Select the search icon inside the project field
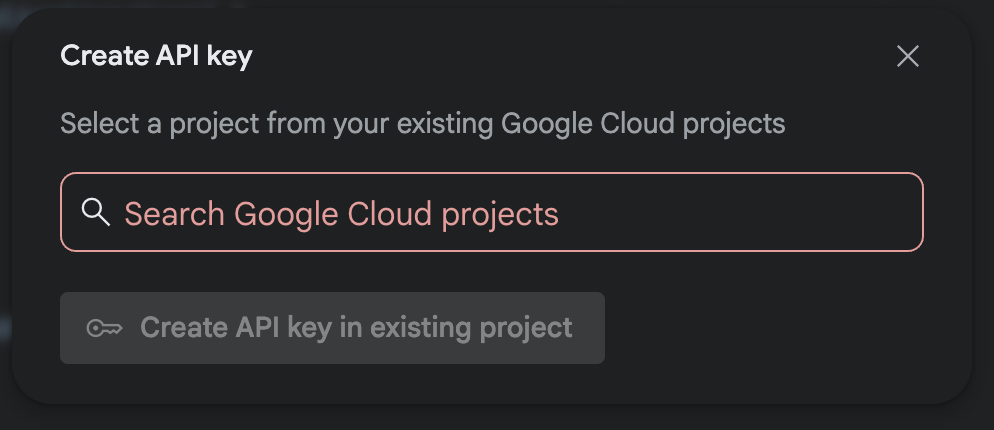994x430 pixels. [96, 212]
